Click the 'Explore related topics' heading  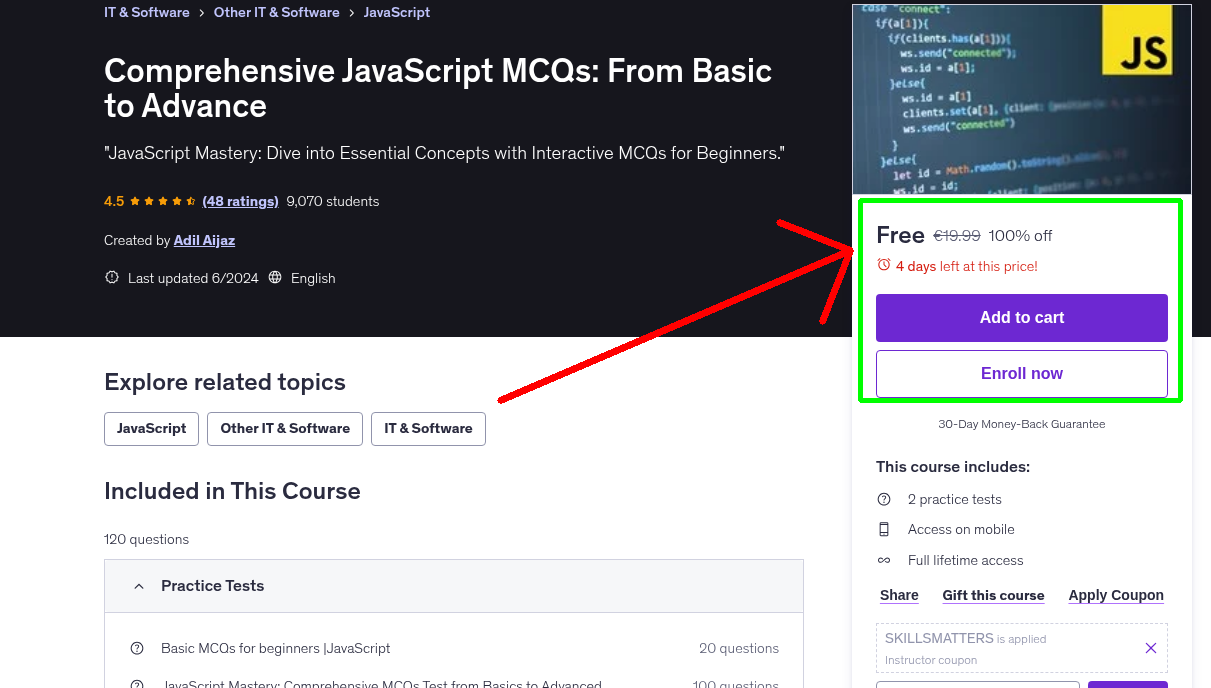(x=225, y=382)
